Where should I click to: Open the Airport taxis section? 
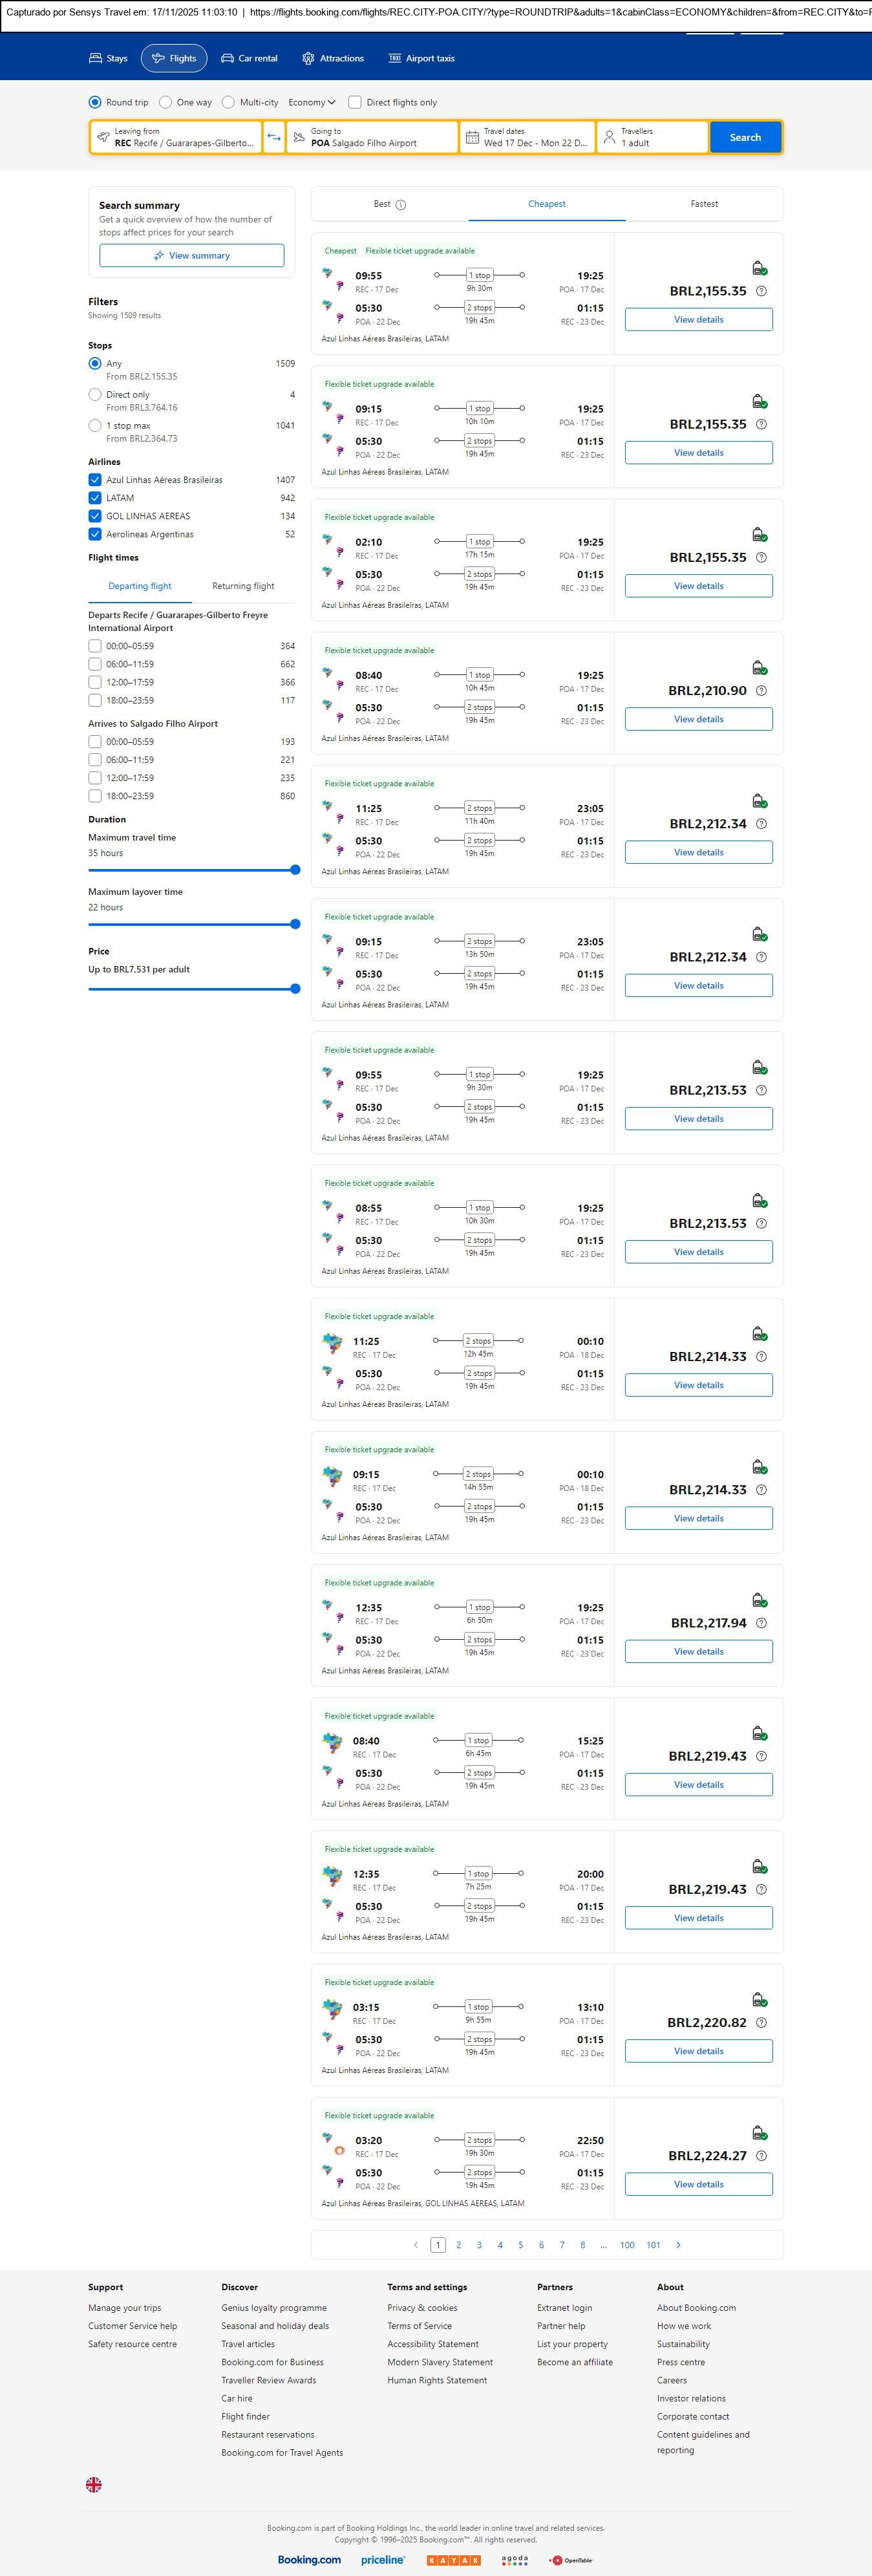coord(421,59)
